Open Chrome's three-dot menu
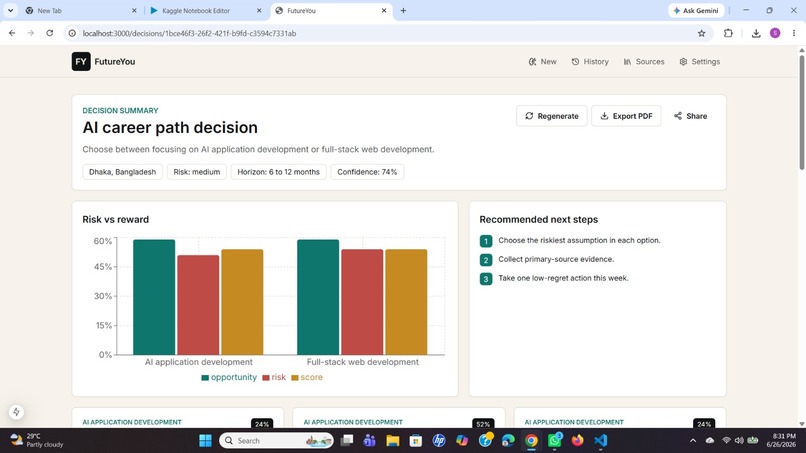This screenshot has width=806, height=453. pos(794,33)
